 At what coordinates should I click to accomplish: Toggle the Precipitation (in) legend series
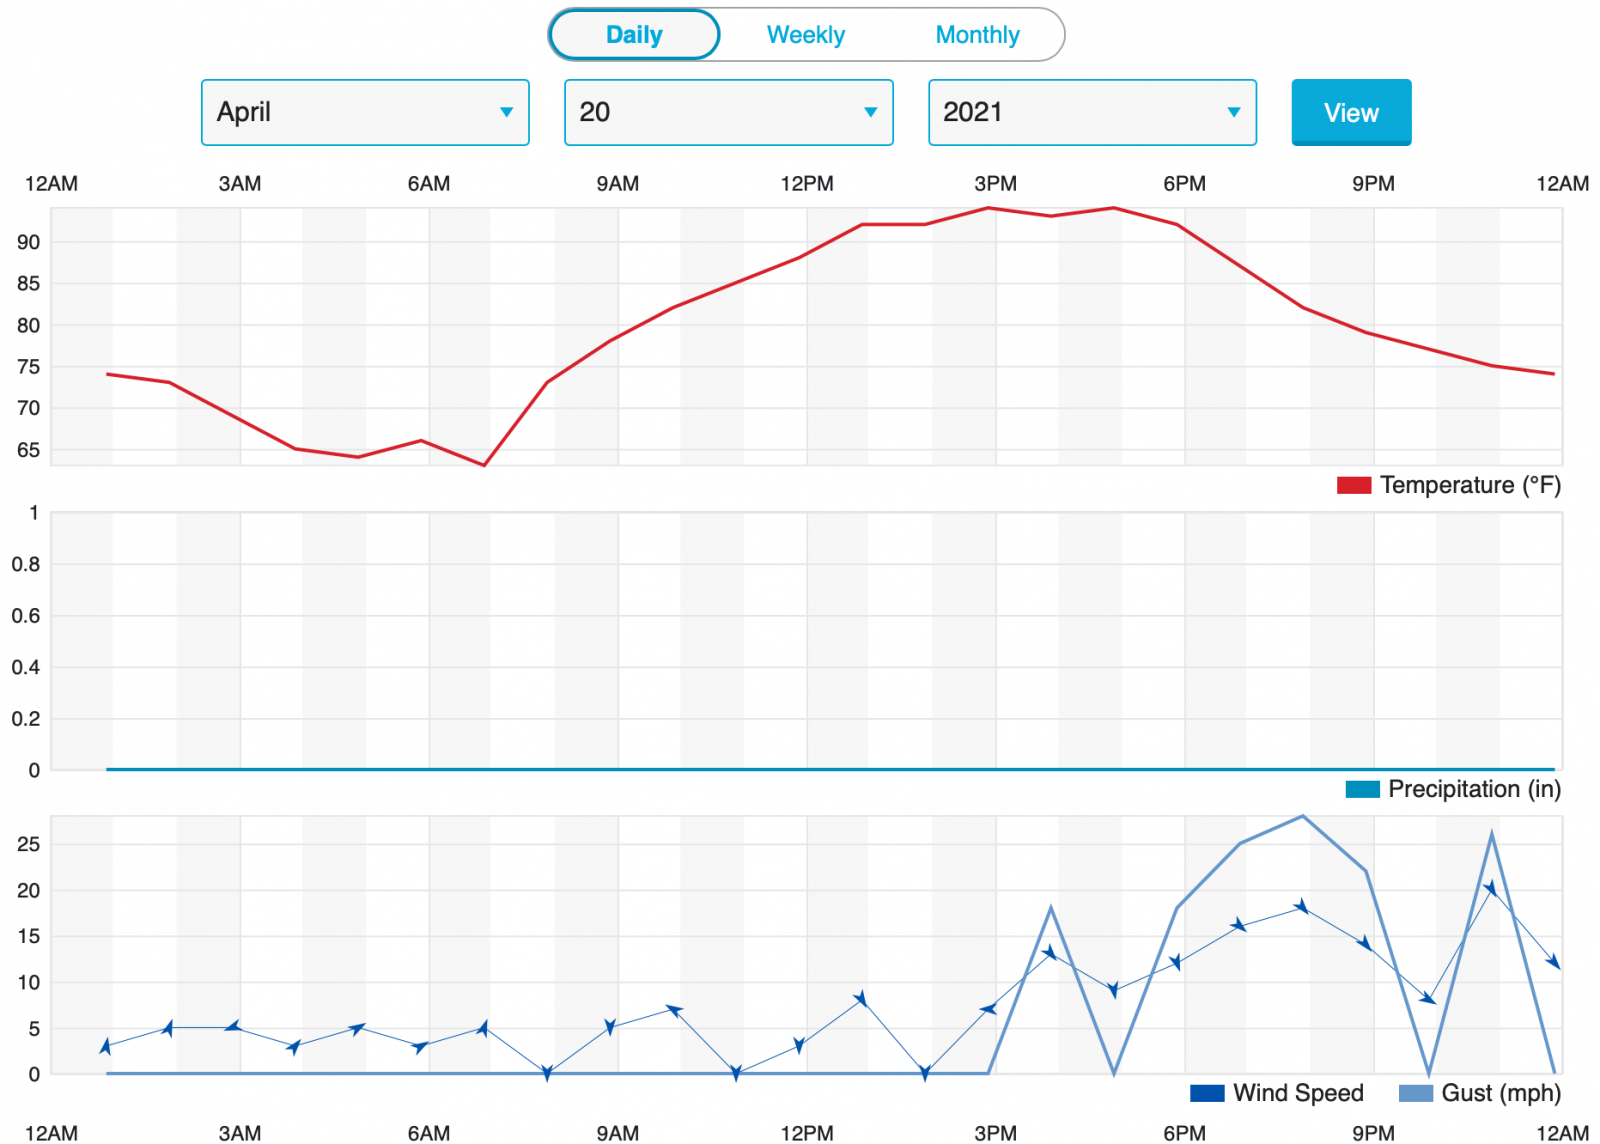(1452, 789)
